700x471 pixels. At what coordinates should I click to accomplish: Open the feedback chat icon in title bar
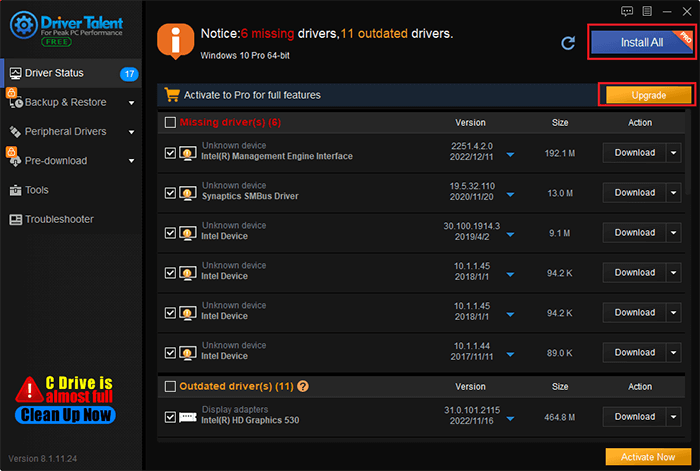(x=627, y=11)
